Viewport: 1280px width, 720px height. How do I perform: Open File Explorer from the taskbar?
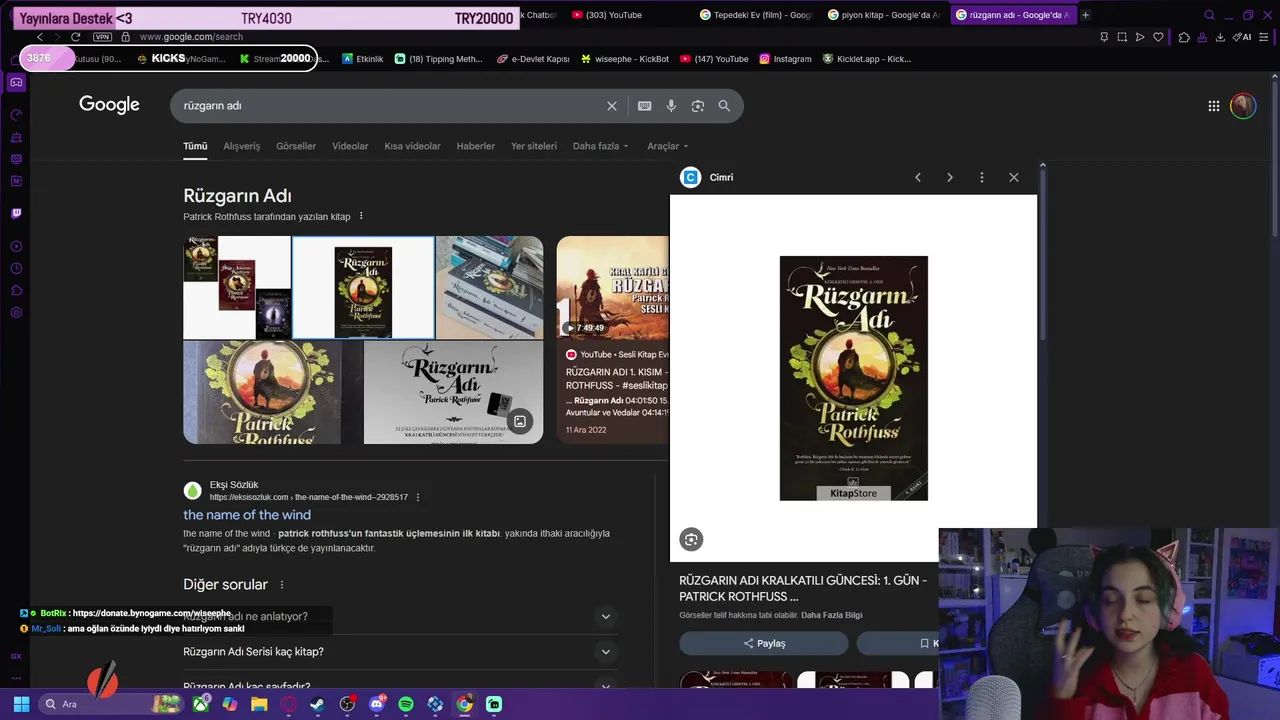[259, 704]
